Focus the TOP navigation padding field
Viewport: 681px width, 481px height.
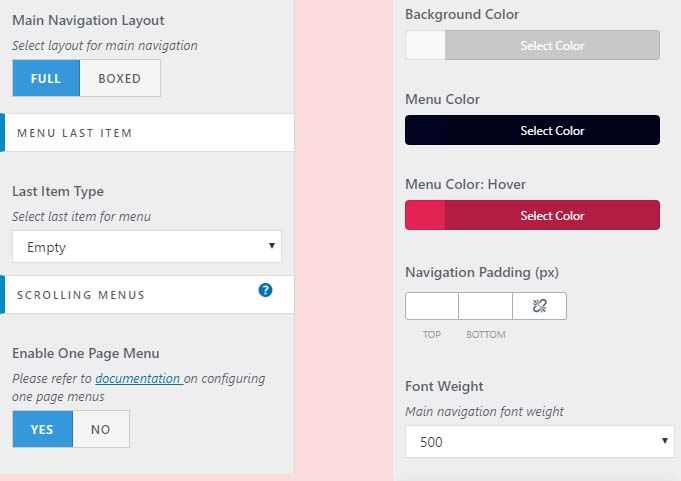(432, 306)
